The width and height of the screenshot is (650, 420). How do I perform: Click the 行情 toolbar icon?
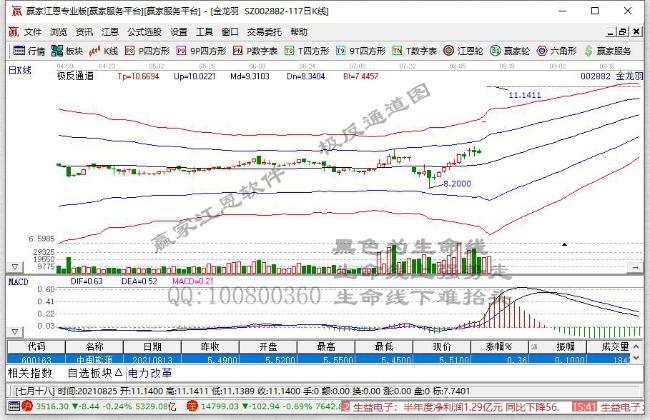click(x=29, y=50)
